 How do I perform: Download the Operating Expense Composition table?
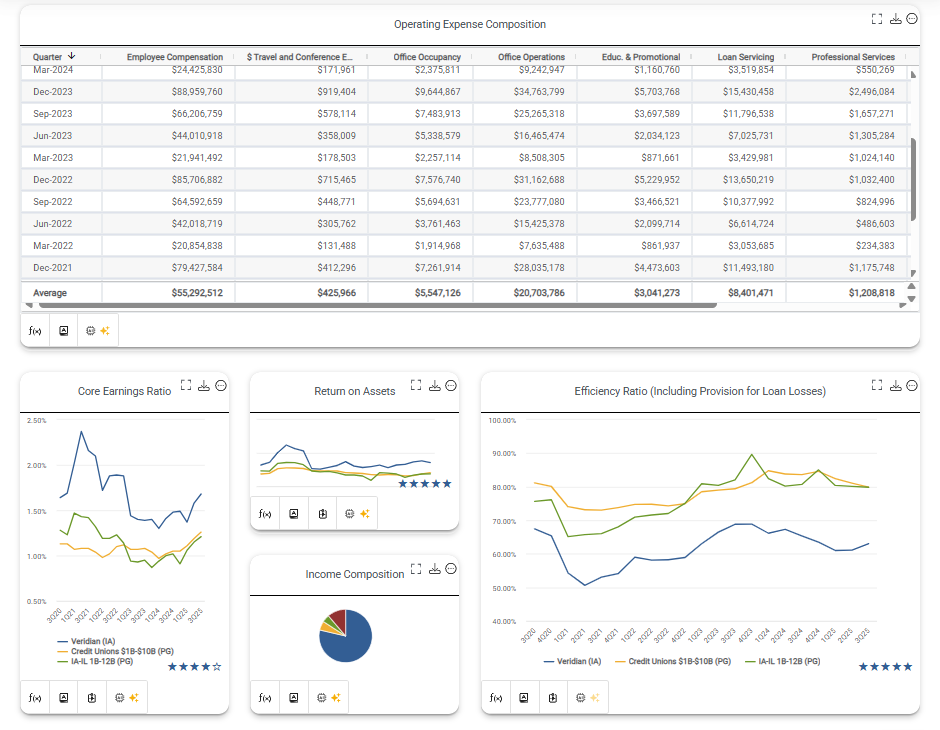[x=895, y=19]
